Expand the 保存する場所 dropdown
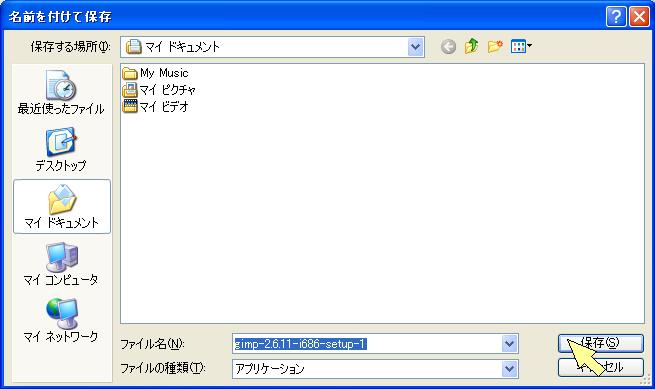The height and width of the screenshot is (389, 655). click(x=415, y=47)
